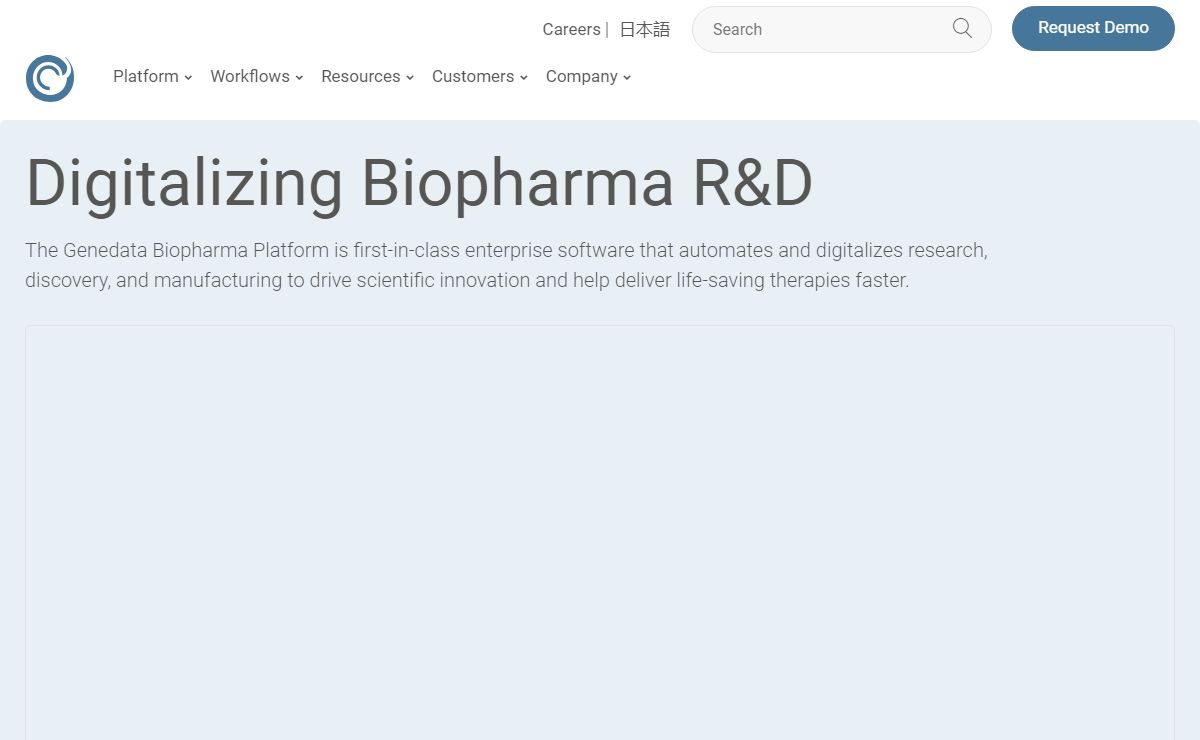The image size is (1200, 740).
Task: Go to the Careers page
Action: [x=571, y=30]
